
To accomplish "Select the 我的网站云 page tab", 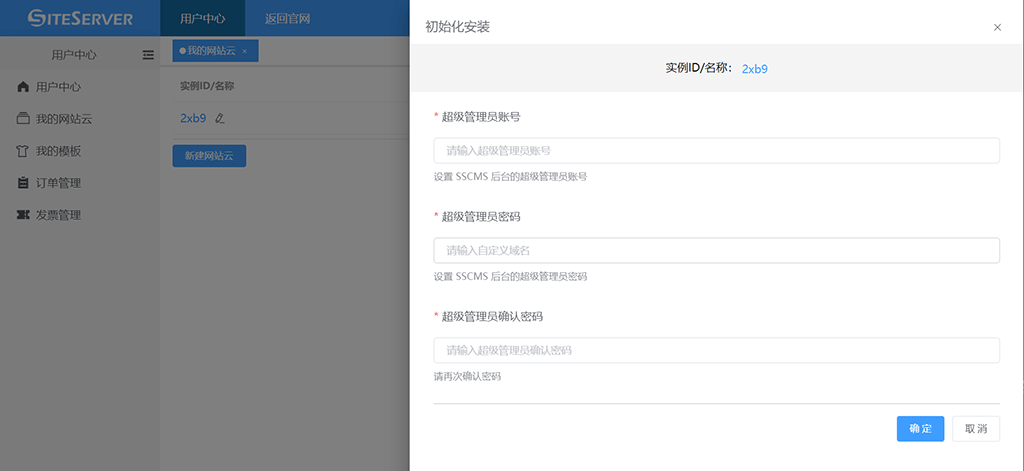I will 209,51.
